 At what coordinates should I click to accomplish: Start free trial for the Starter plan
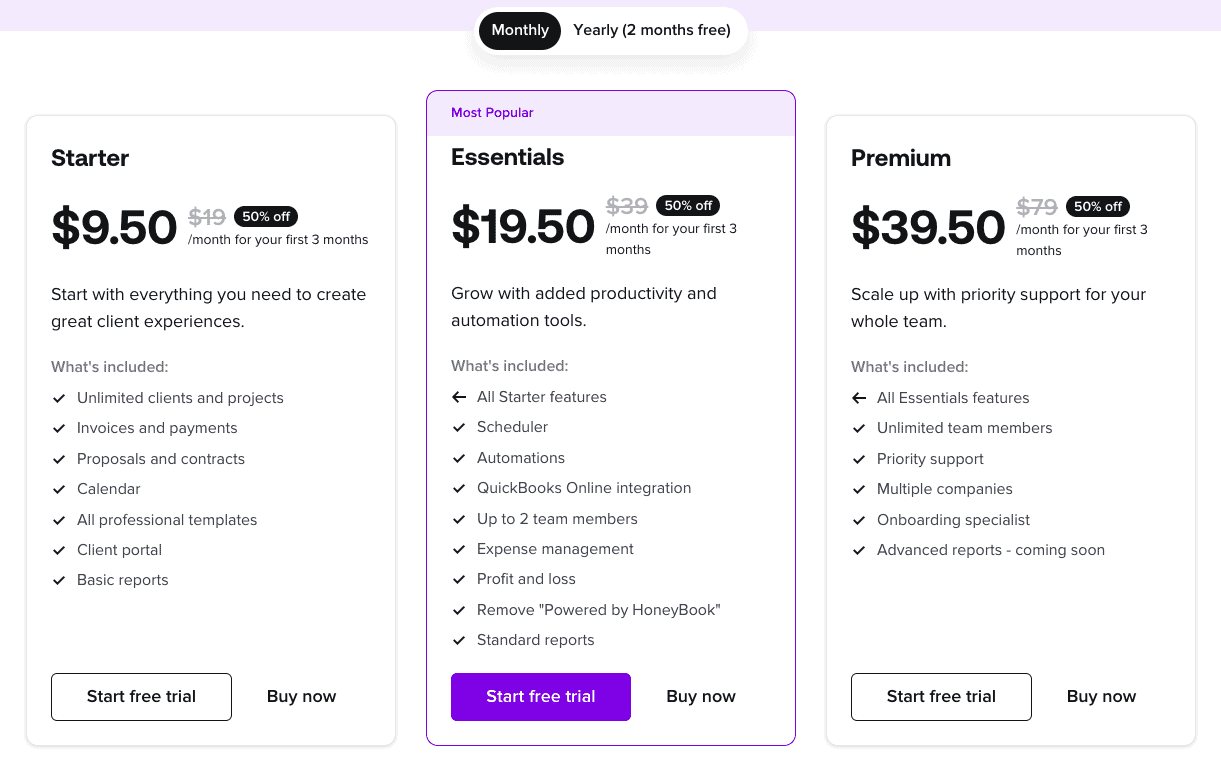point(141,696)
